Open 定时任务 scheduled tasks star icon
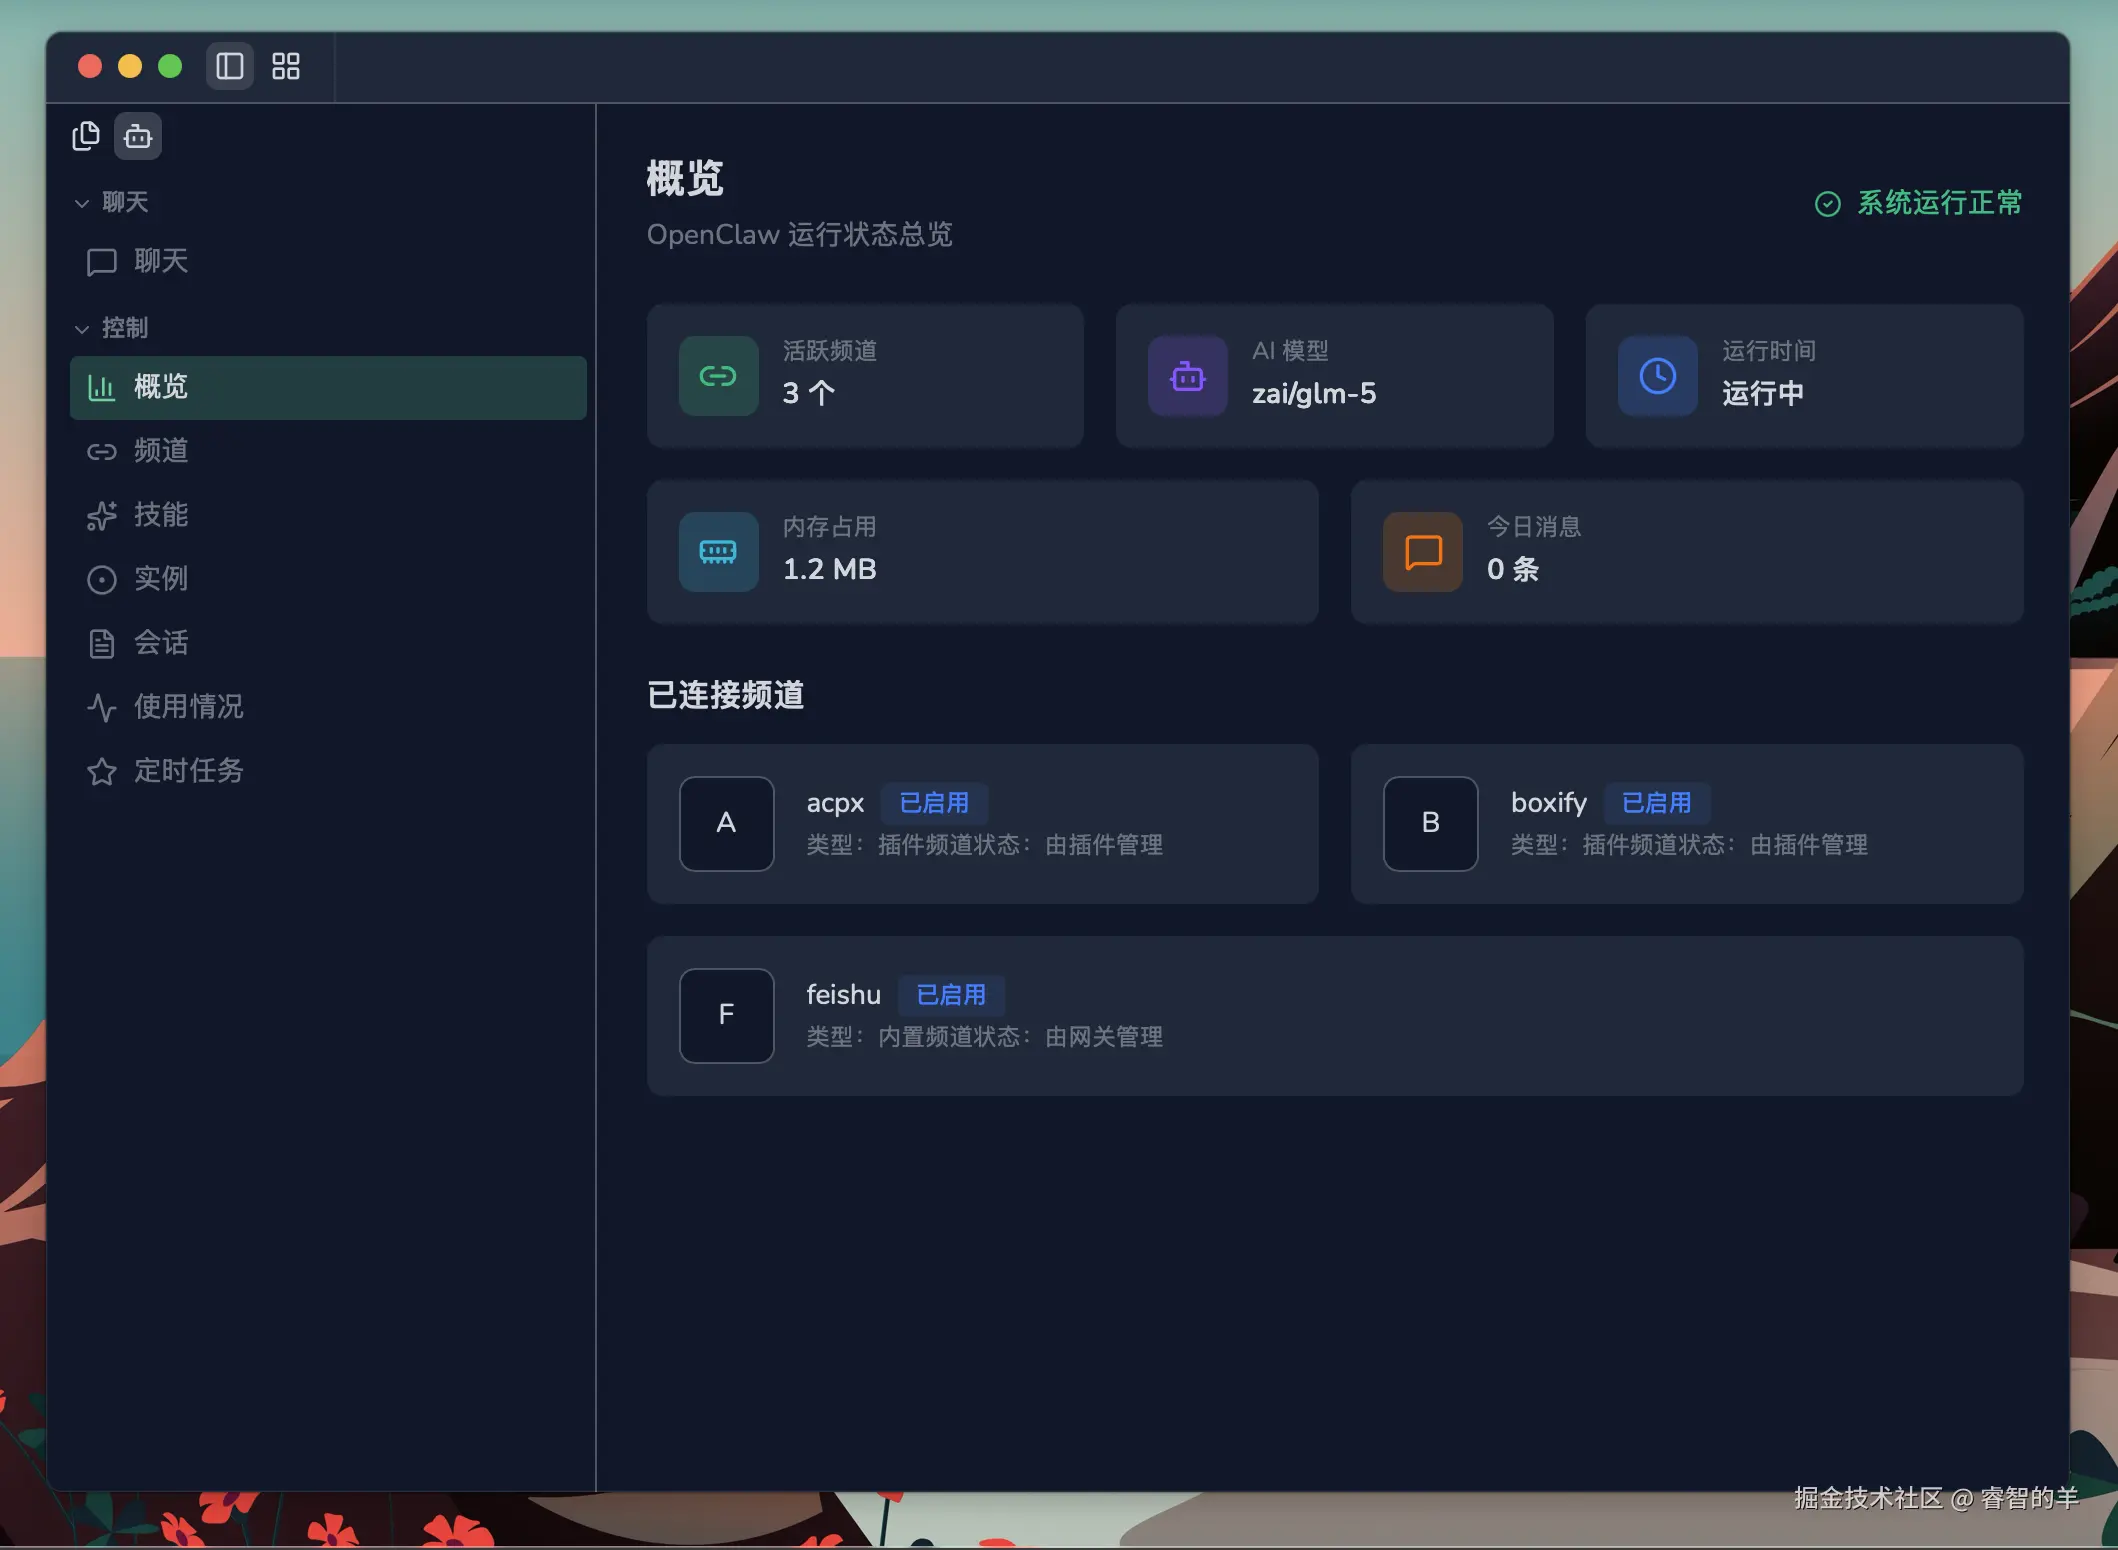Viewport: 2118px width, 1550px height. coord(103,771)
